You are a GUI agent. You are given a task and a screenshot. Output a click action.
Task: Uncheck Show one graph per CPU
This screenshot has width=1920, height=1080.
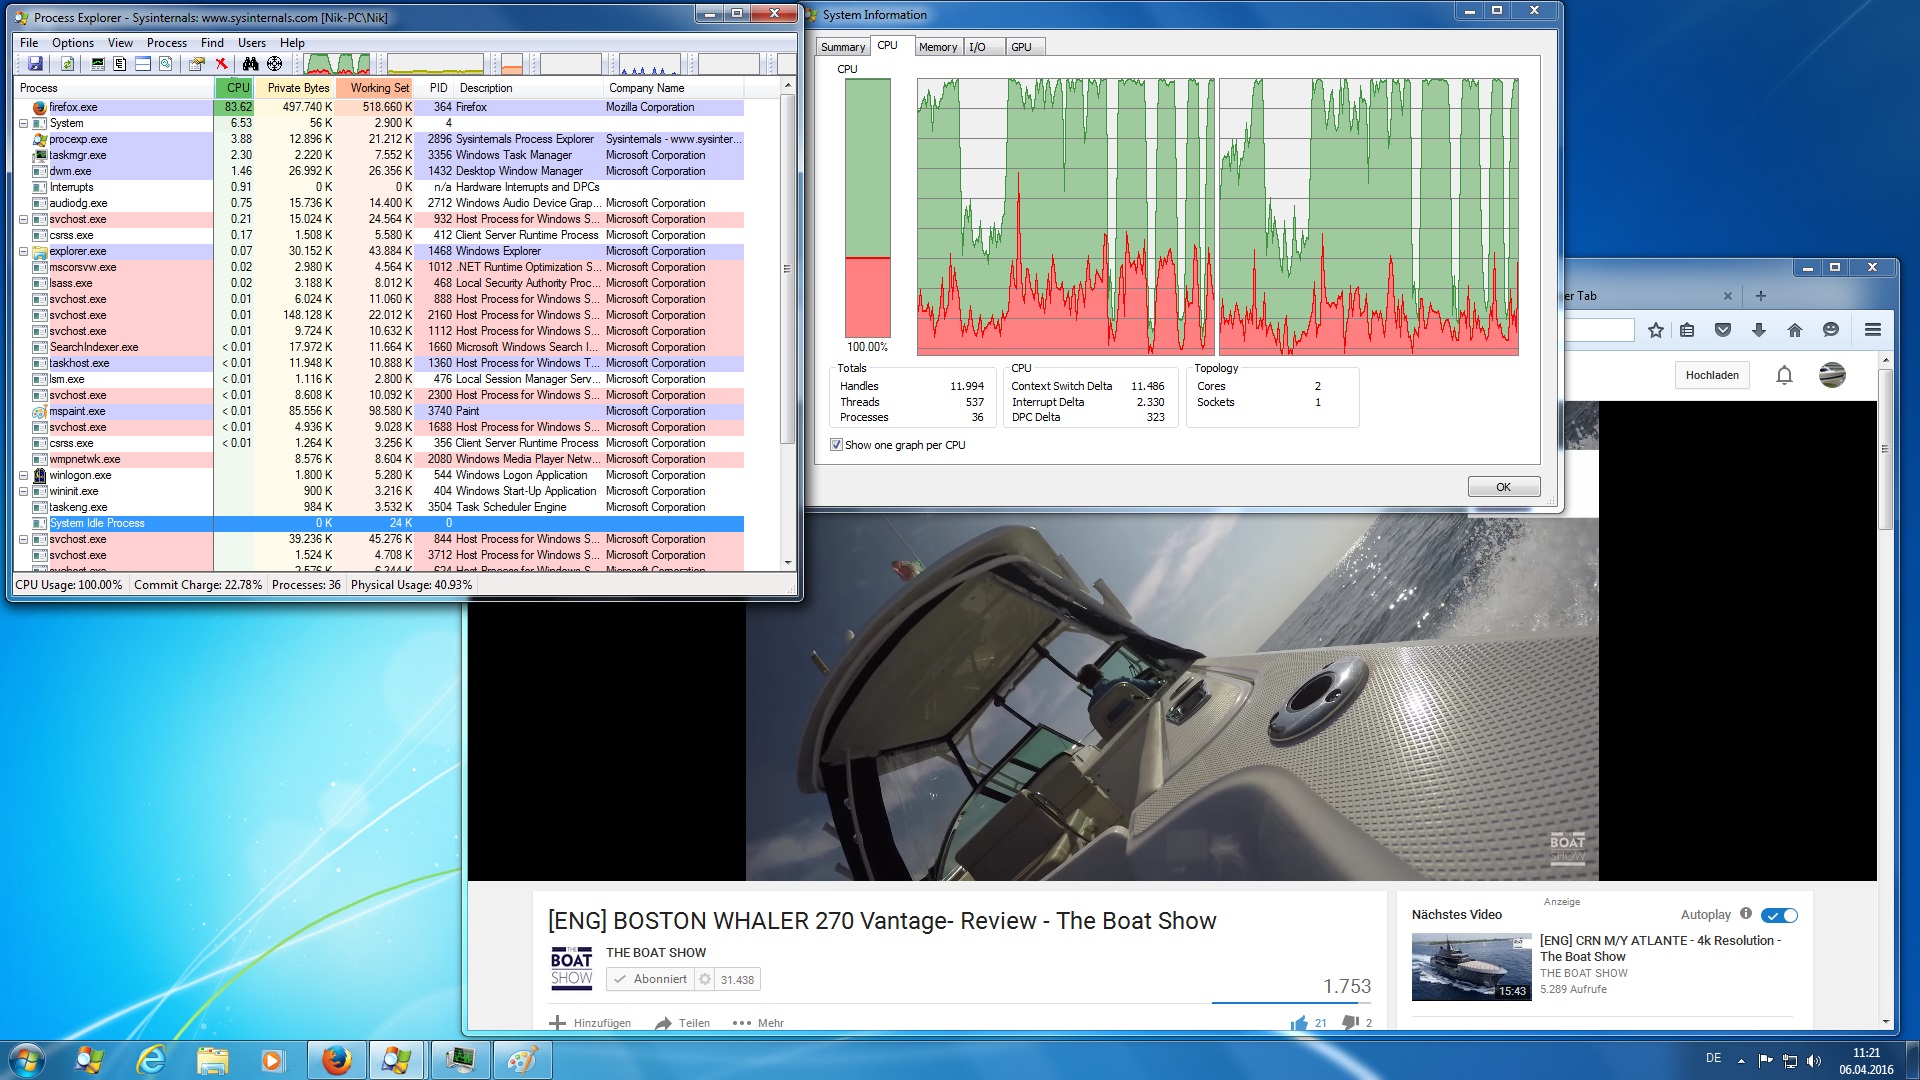click(x=836, y=445)
